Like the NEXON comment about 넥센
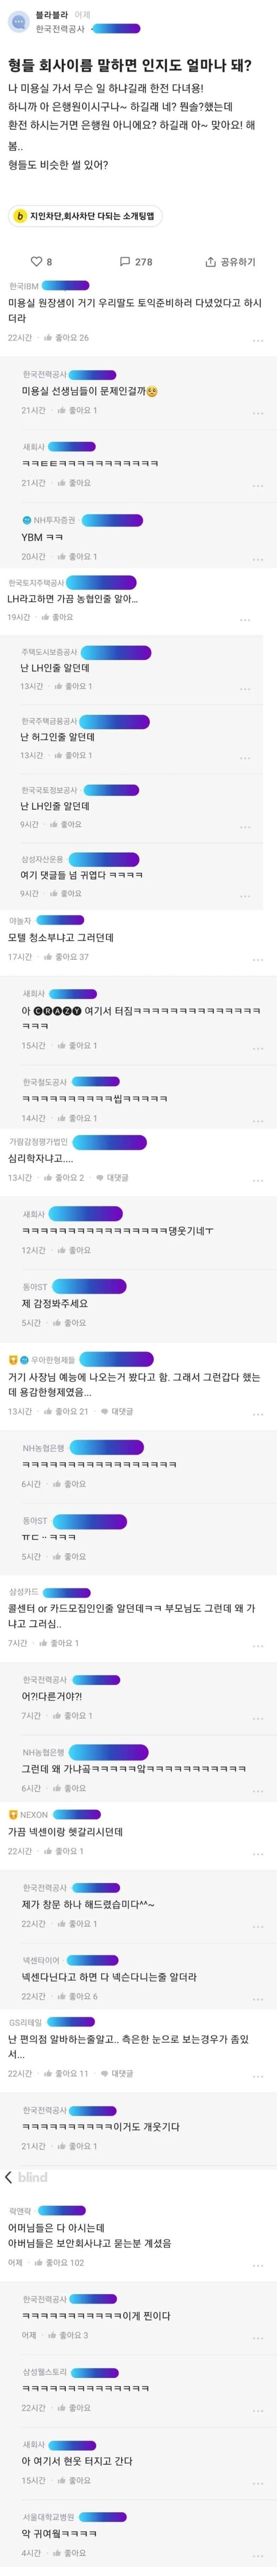Viewport: 279px width, 2576px height. click(x=63, y=1851)
